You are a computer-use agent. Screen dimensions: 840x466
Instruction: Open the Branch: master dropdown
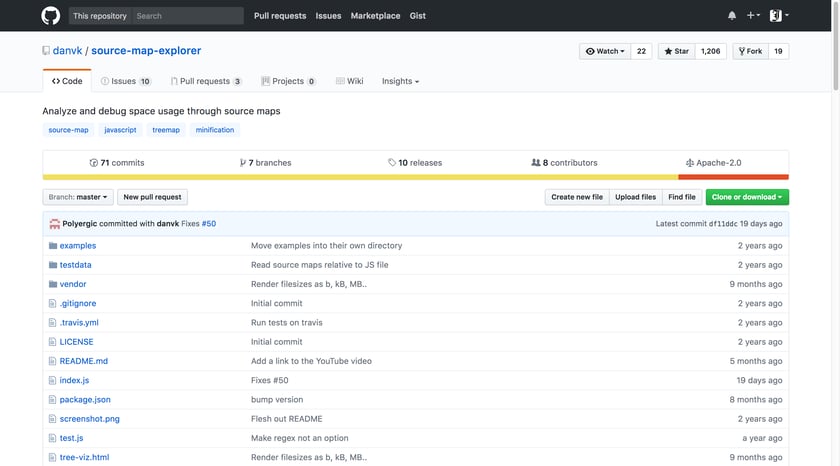pos(78,197)
